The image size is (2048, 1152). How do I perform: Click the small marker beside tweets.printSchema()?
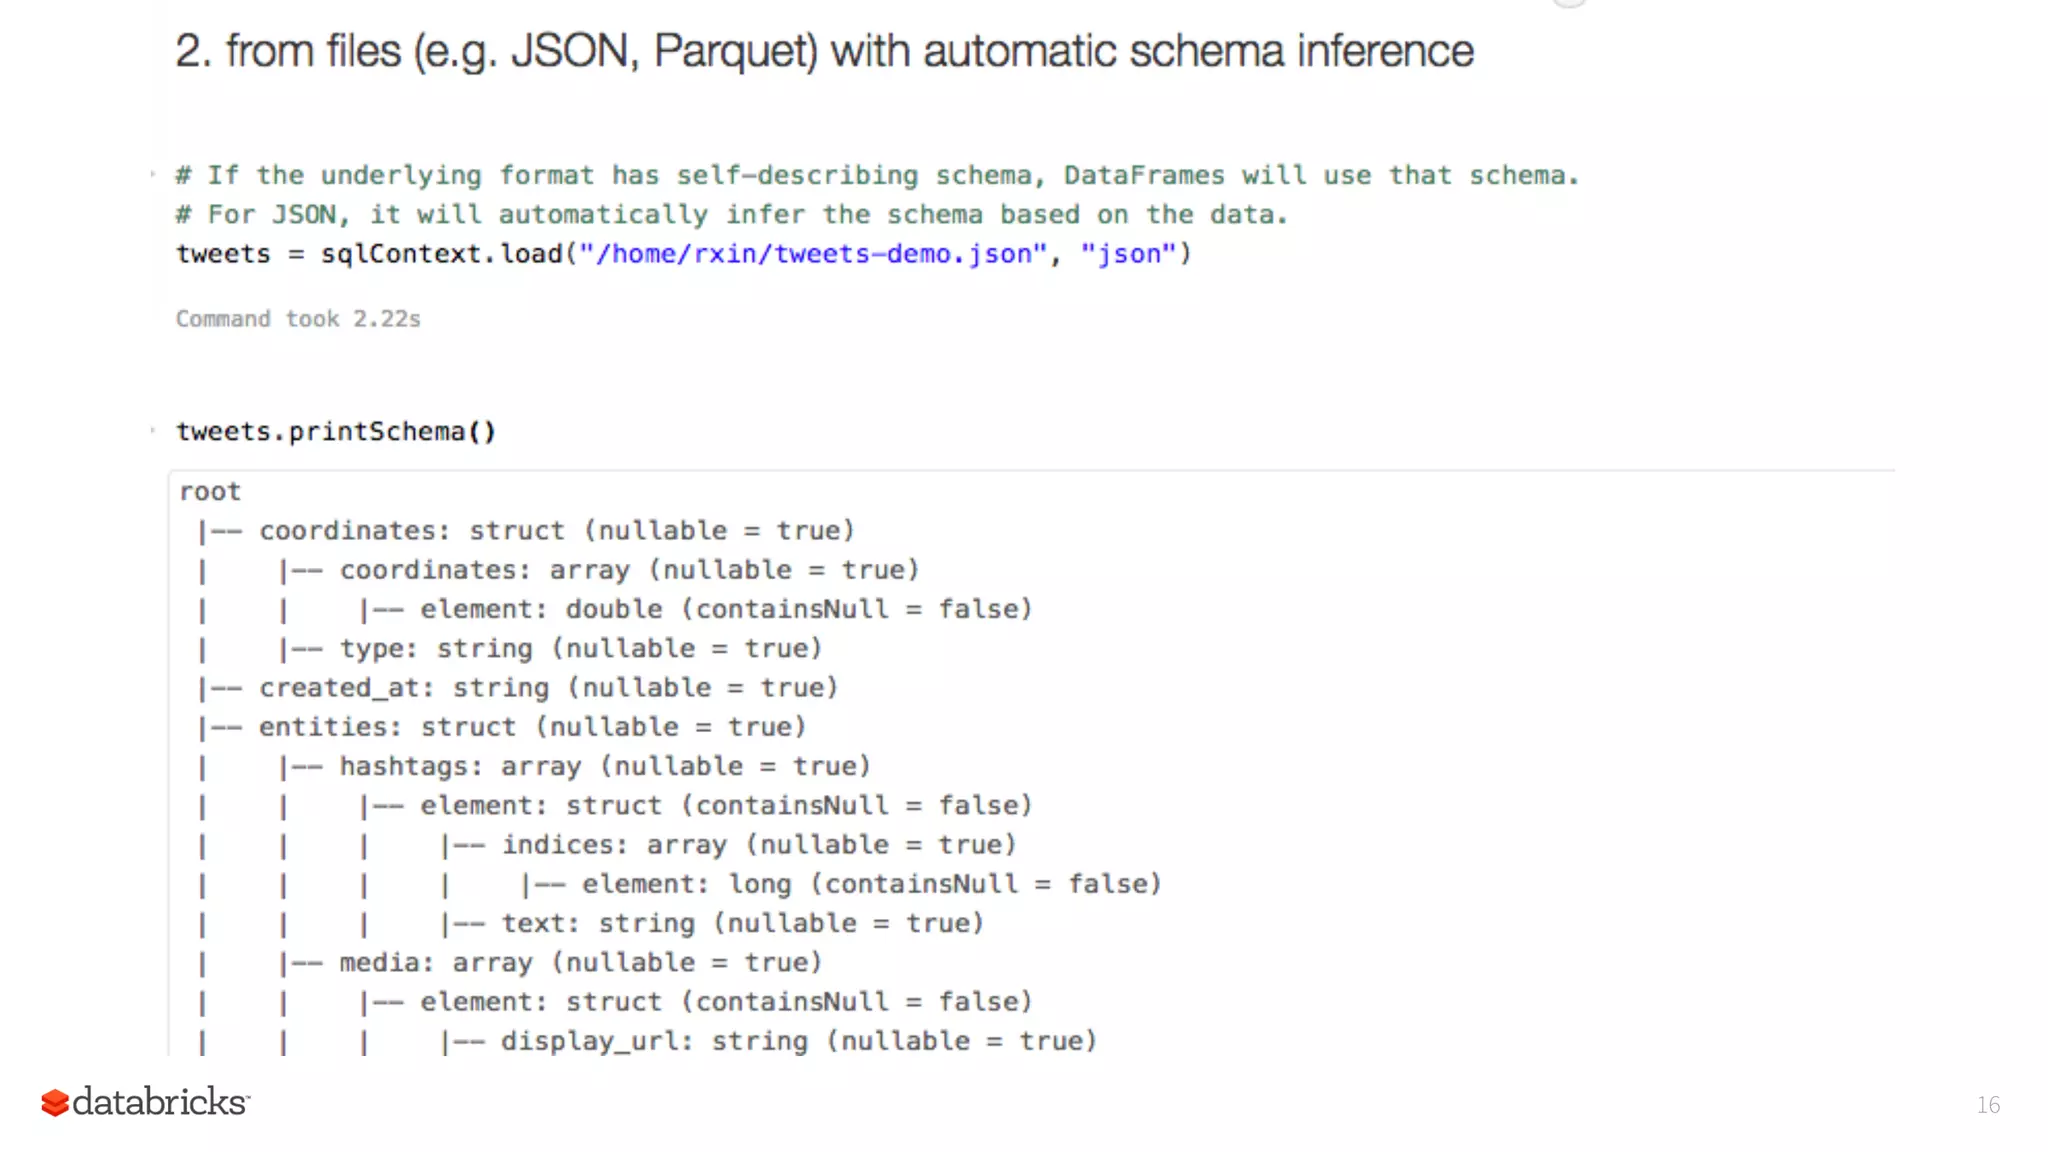click(153, 431)
